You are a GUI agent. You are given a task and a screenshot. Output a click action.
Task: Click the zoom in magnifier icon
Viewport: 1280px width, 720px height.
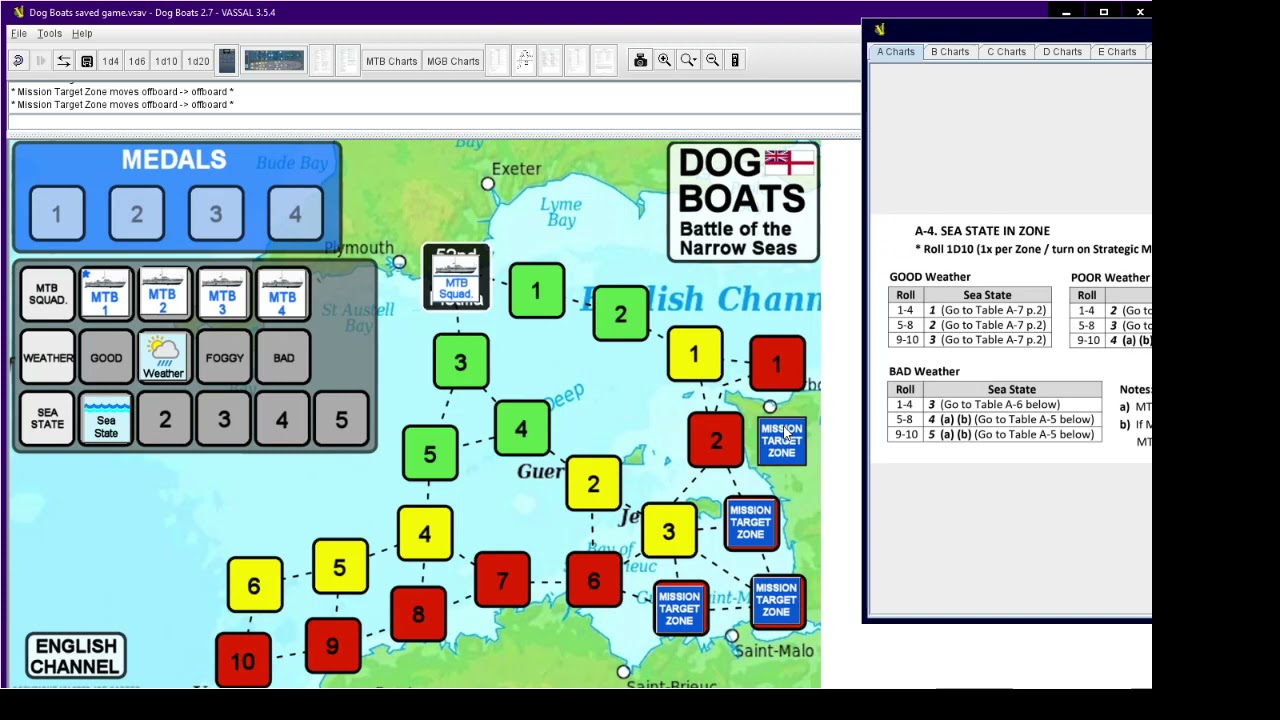coord(664,61)
